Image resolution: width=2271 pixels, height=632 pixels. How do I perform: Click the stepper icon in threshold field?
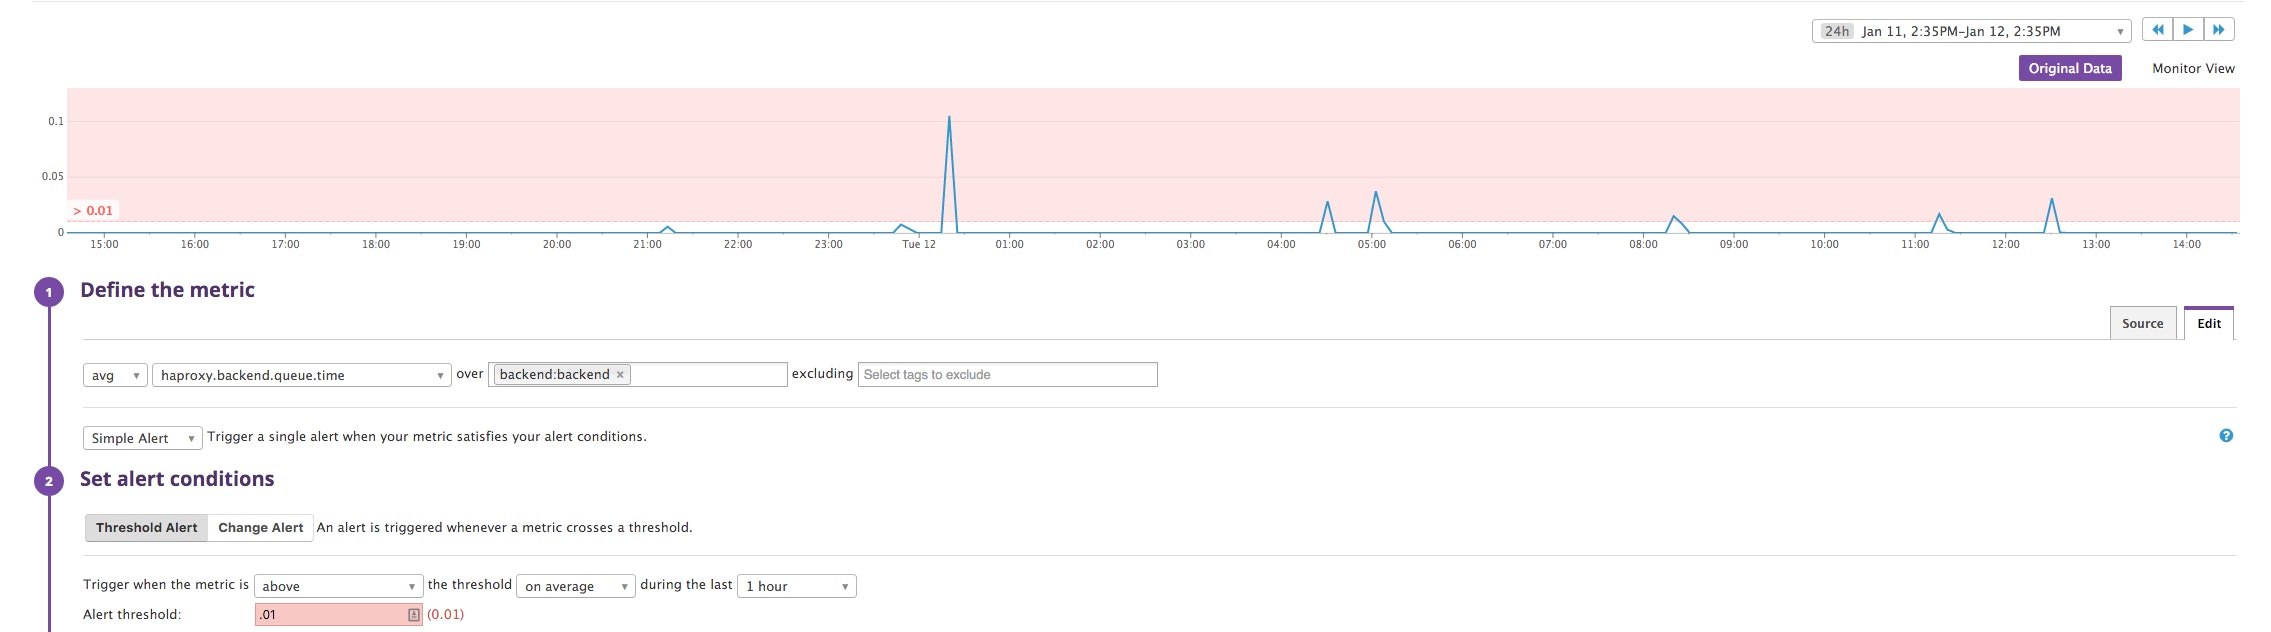click(x=413, y=615)
